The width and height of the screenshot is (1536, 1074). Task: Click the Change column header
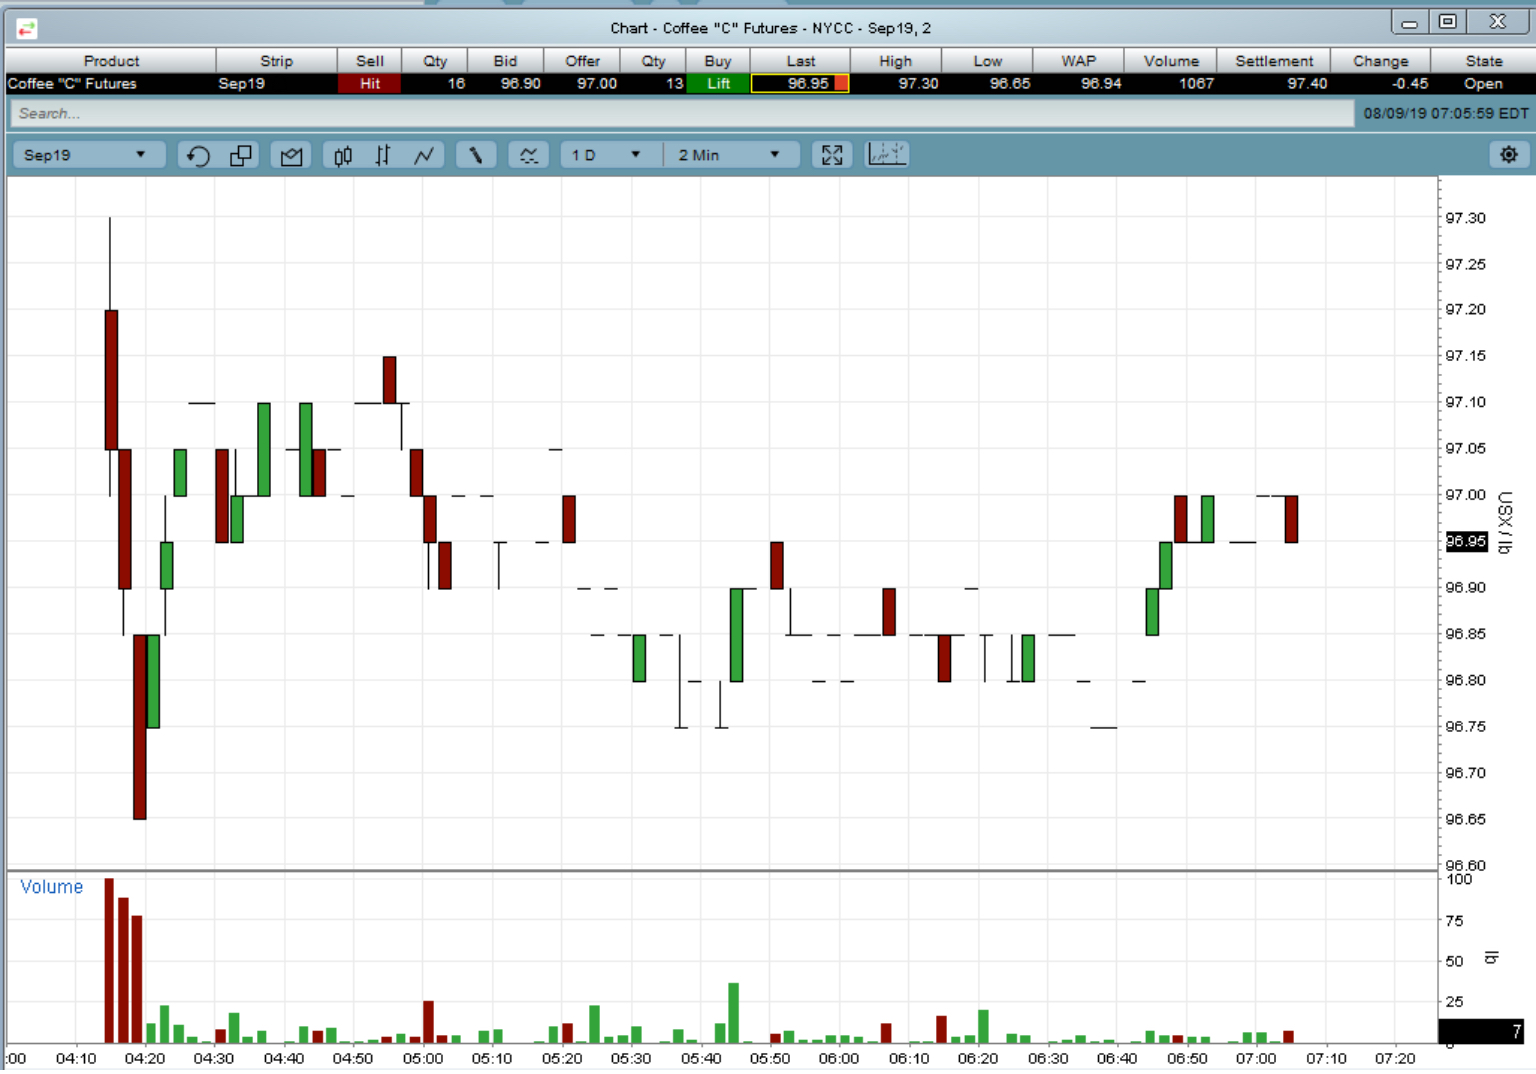pyautogui.click(x=1381, y=61)
